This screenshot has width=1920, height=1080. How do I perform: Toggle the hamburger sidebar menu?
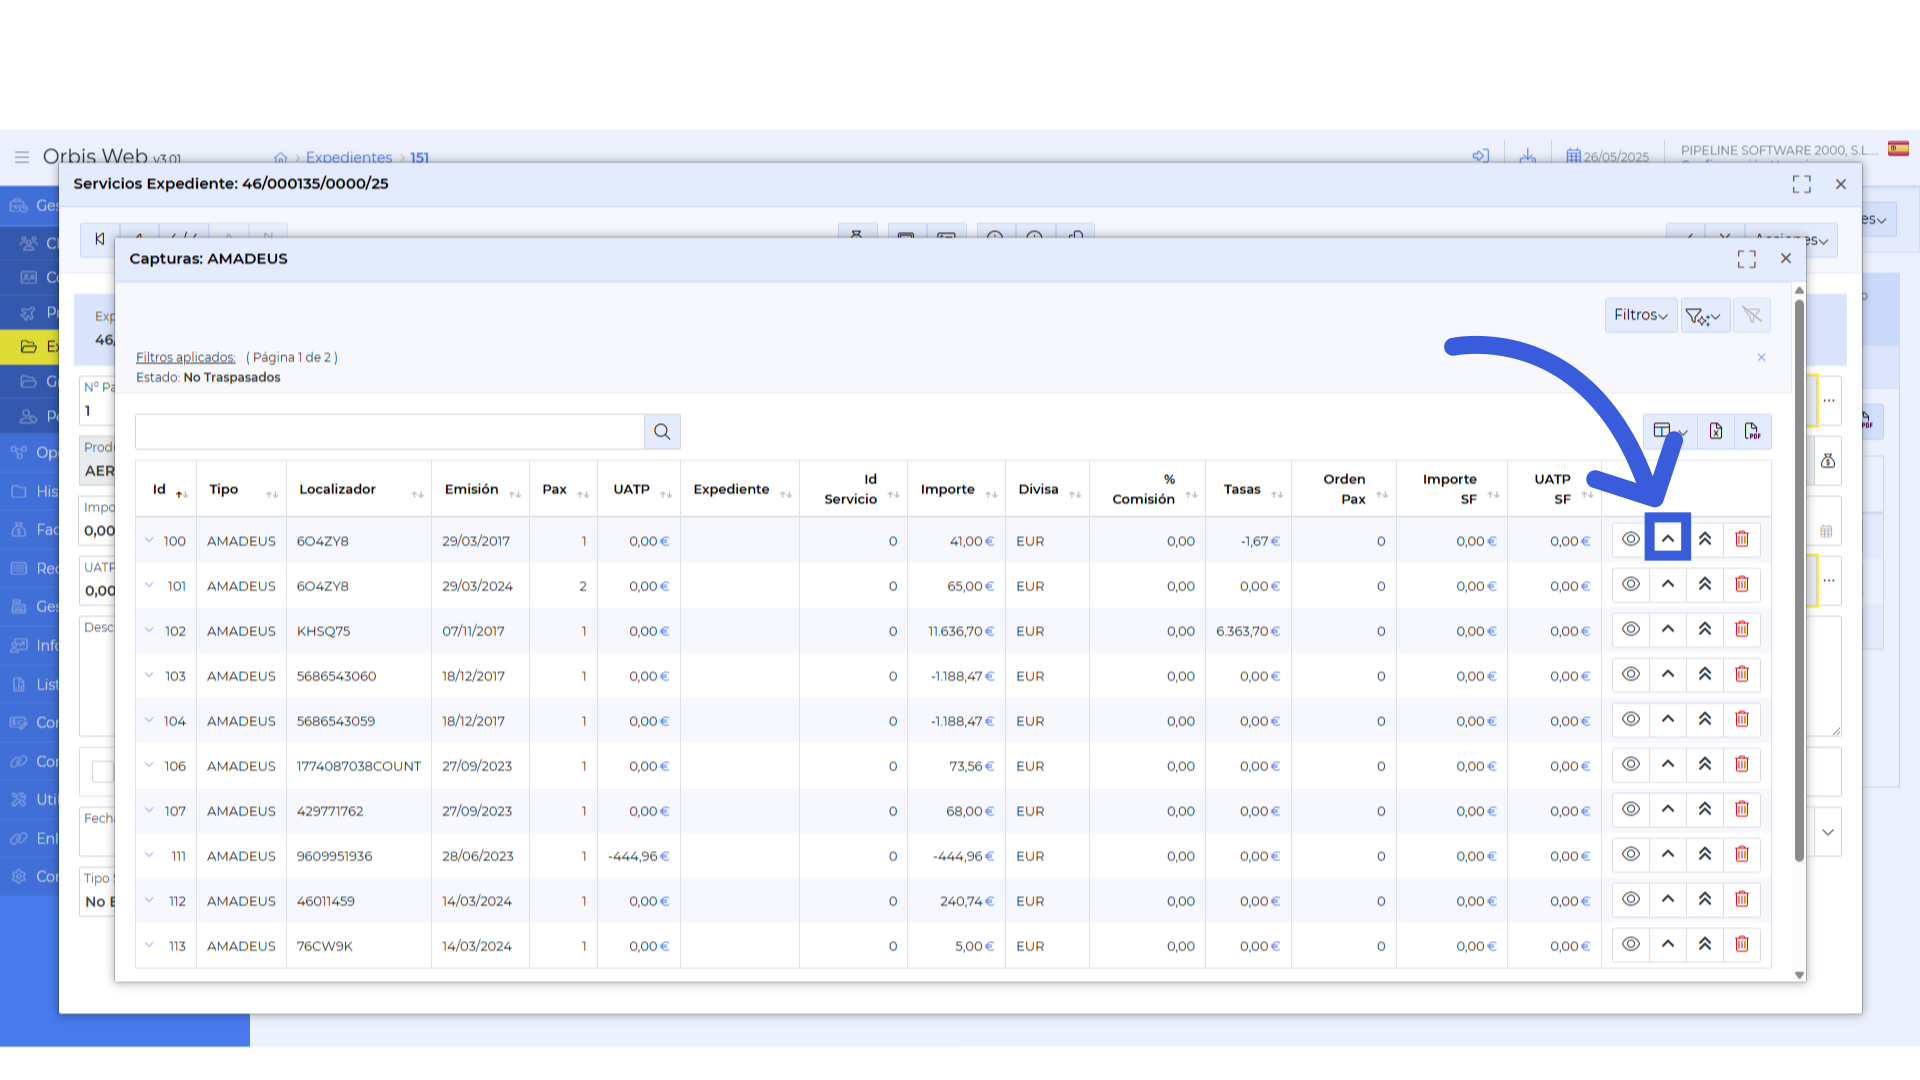tap(22, 157)
